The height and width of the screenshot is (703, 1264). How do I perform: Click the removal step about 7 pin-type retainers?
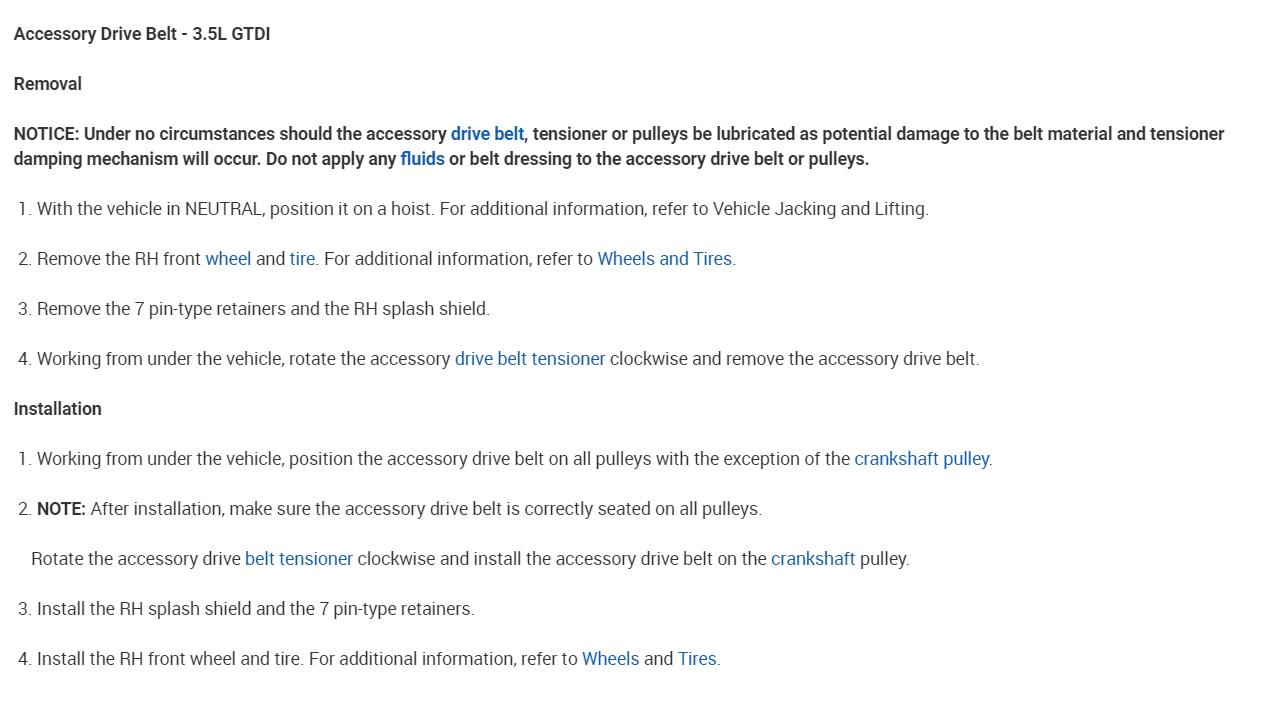coord(263,309)
